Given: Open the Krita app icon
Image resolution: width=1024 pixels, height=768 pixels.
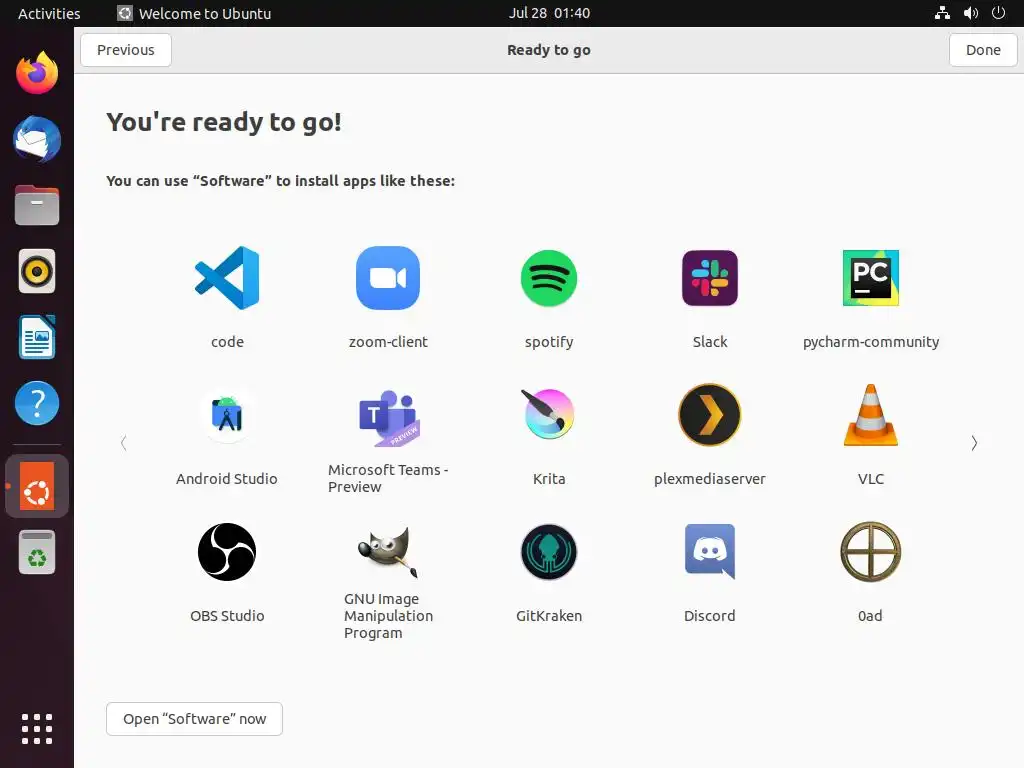Looking at the screenshot, I should (x=549, y=414).
